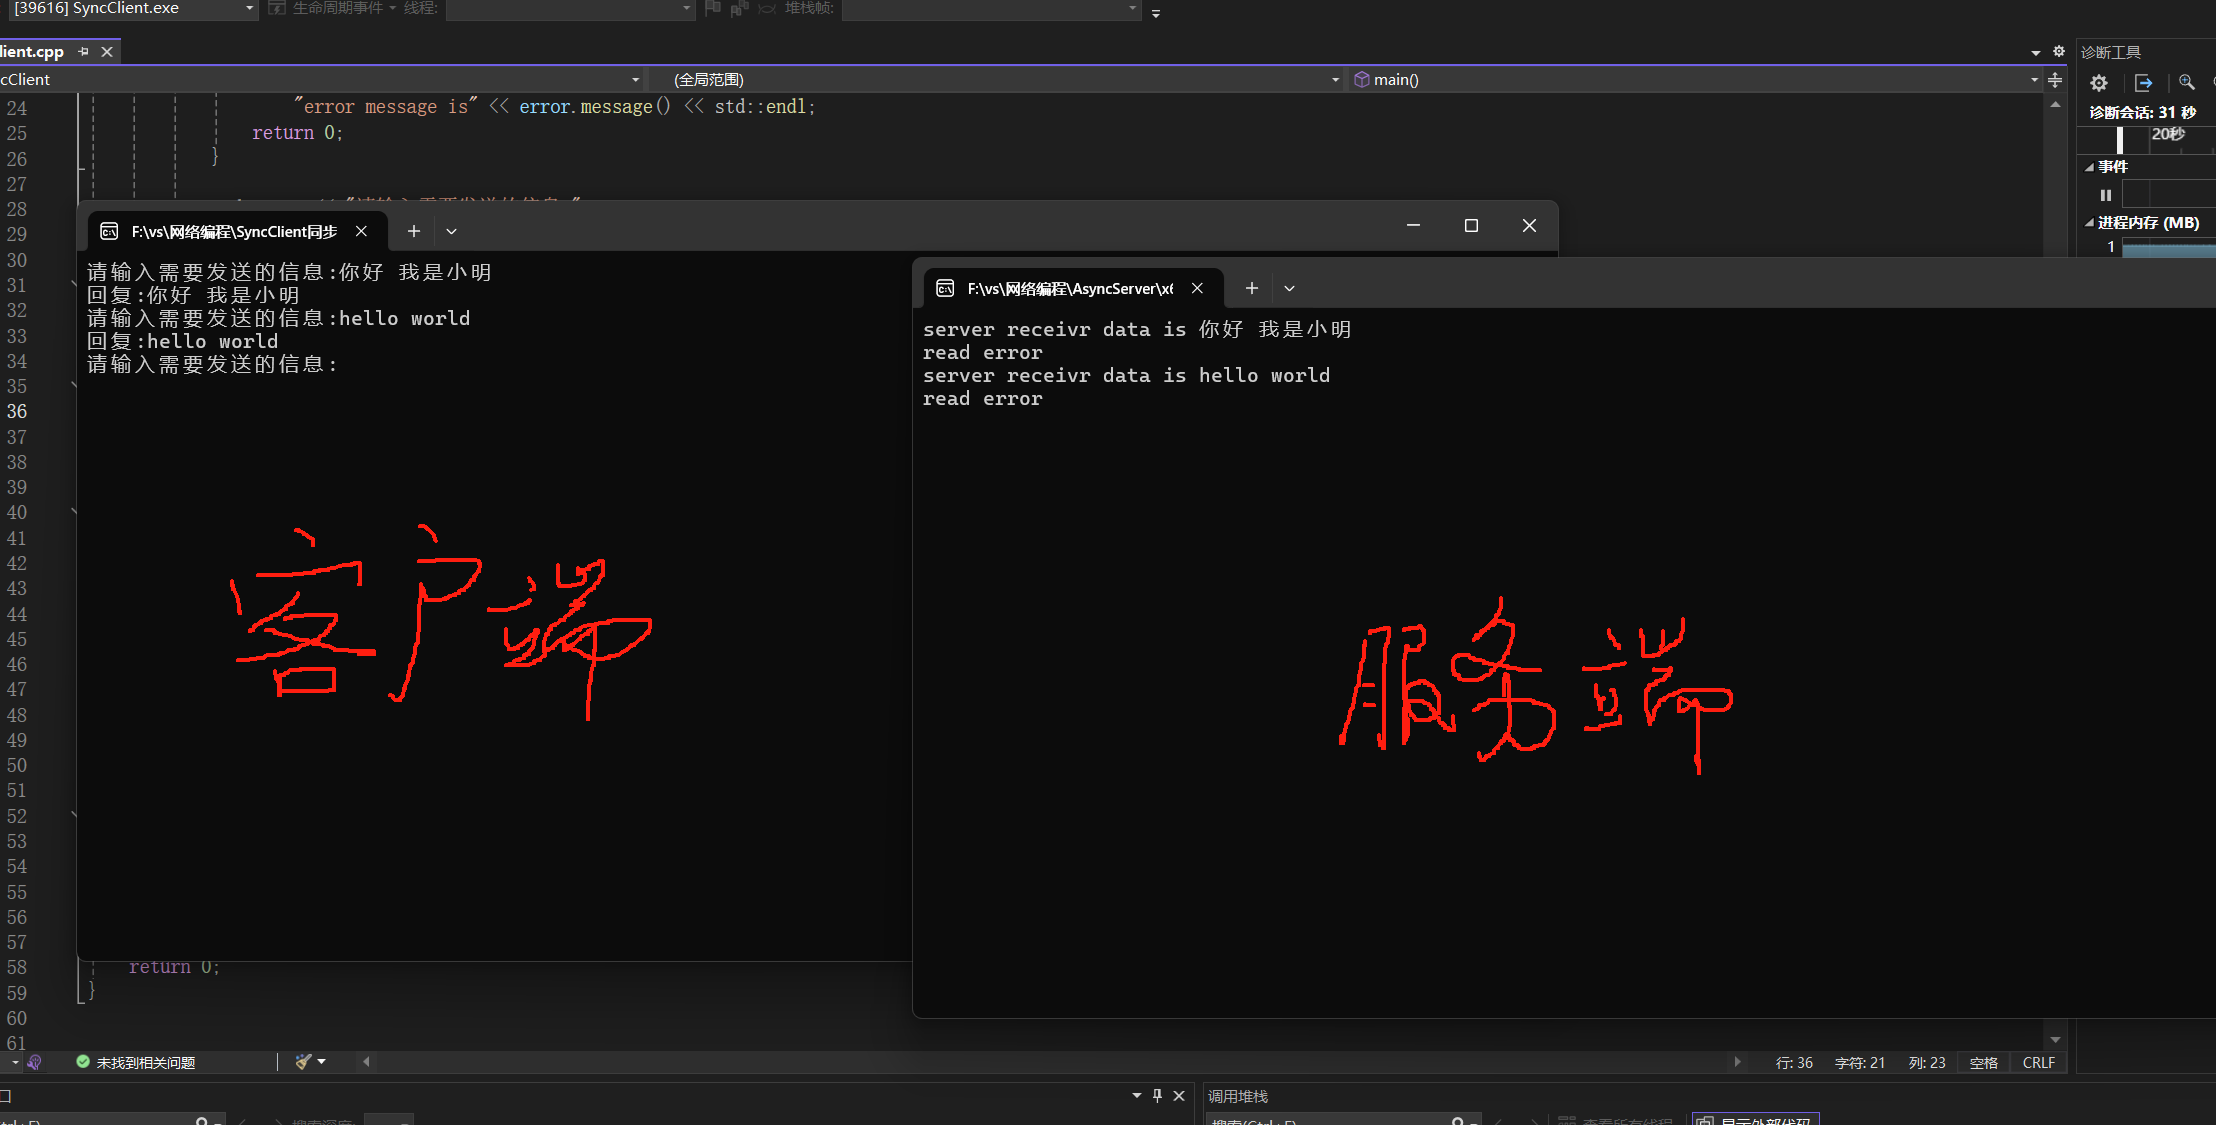
Task: Open the (全局范围) scope dropdown
Action: pyautogui.click(x=1335, y=80)
